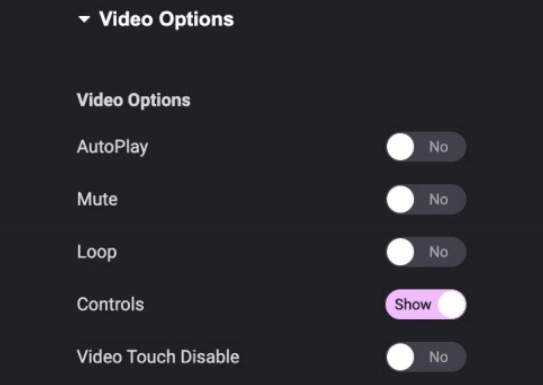Click the Video Options section header title
Viewport: 543px width, 385px height.
point(167,19)
